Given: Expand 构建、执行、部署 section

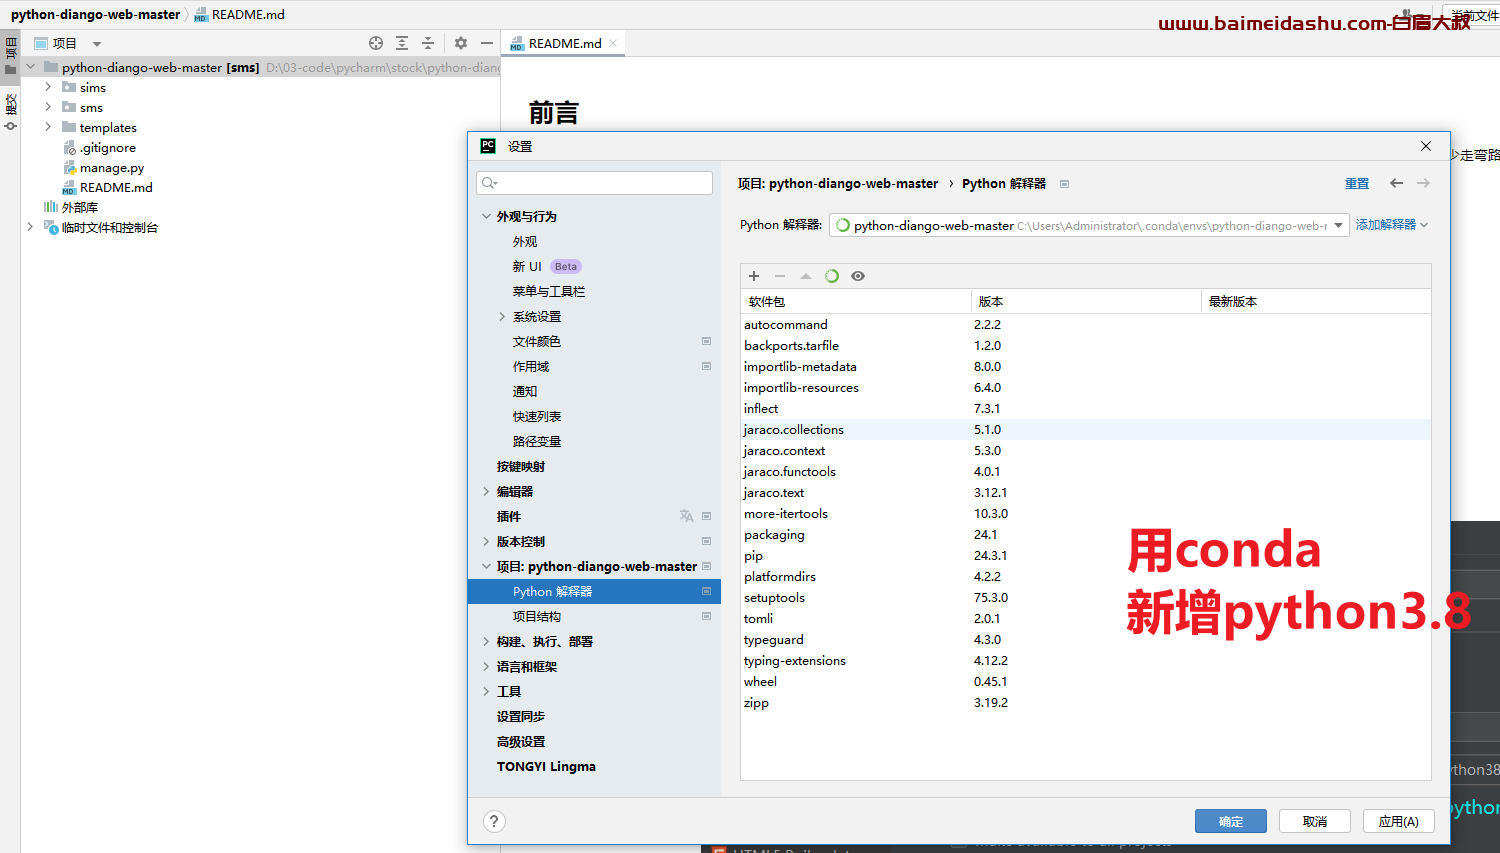Looking at the screenshot, I should point(486,641).
